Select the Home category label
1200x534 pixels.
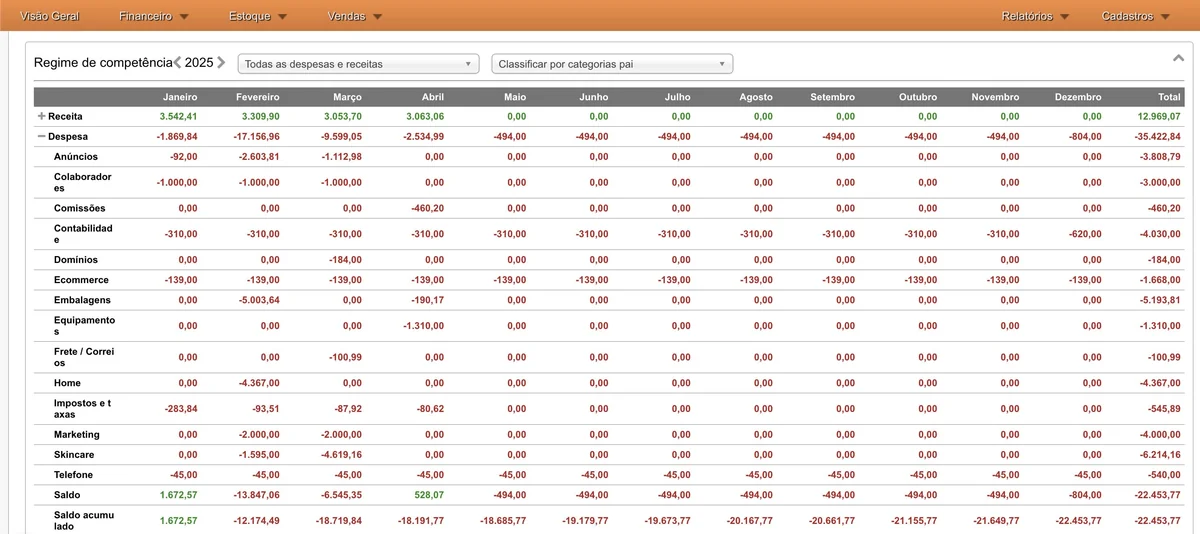(67, 383)
